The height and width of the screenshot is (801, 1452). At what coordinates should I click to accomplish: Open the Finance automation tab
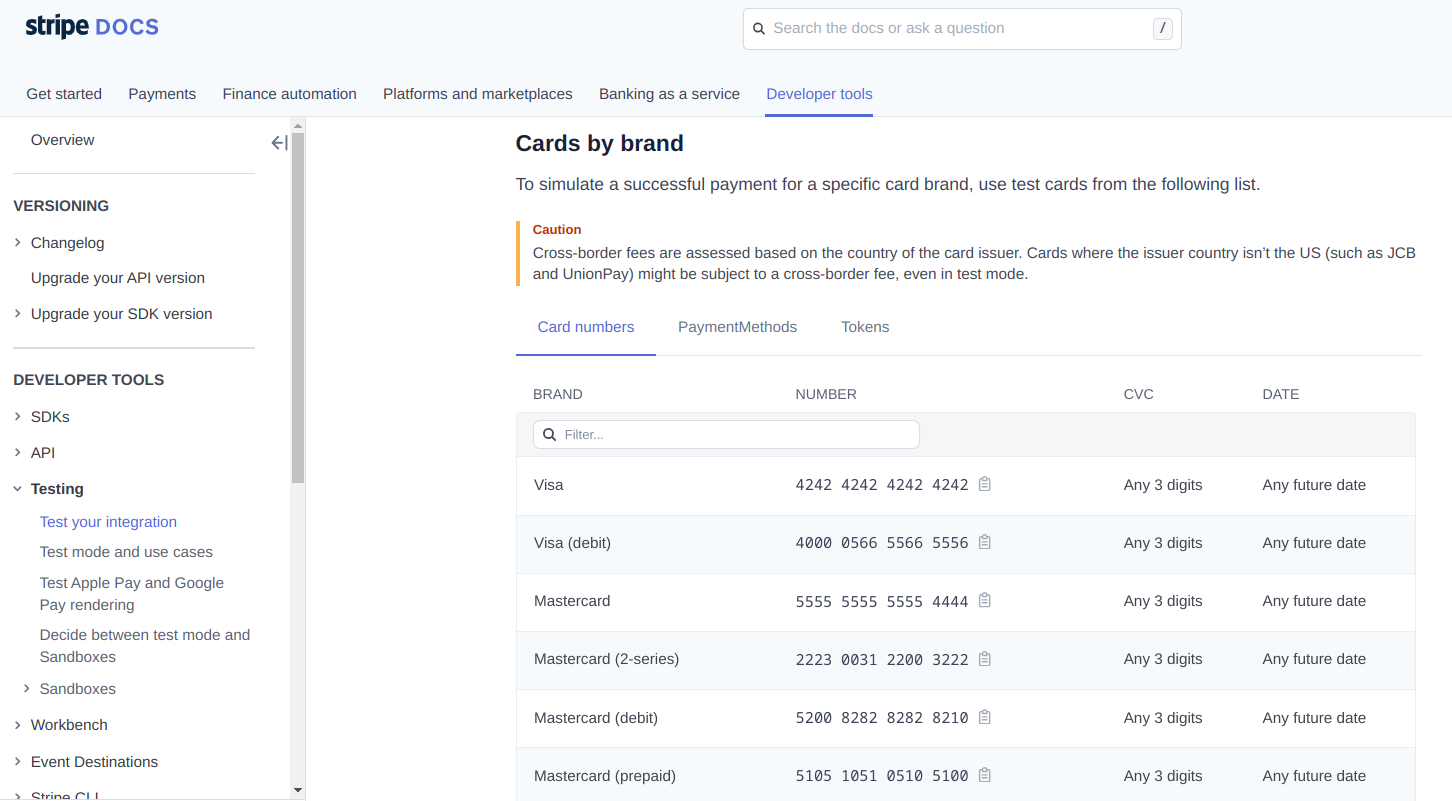[x=290, y=94]
